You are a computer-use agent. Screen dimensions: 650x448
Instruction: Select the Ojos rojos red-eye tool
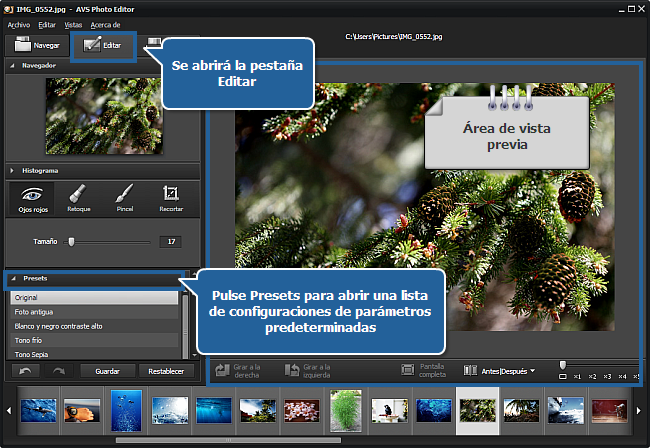click(x=31, y=197)
